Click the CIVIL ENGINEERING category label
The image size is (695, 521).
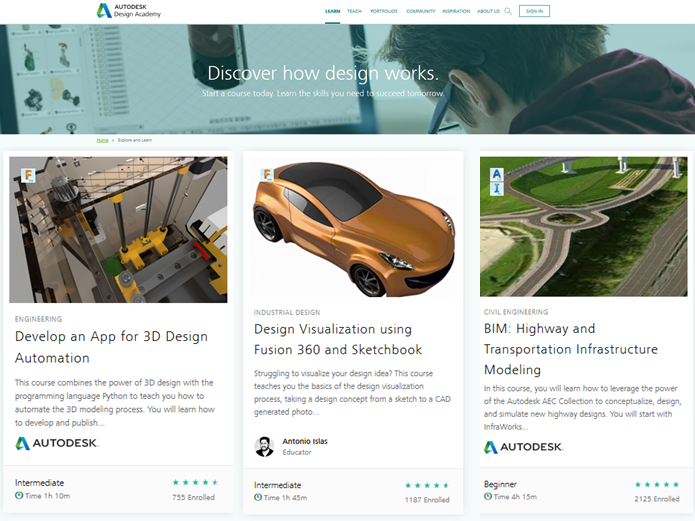(516, 312)
